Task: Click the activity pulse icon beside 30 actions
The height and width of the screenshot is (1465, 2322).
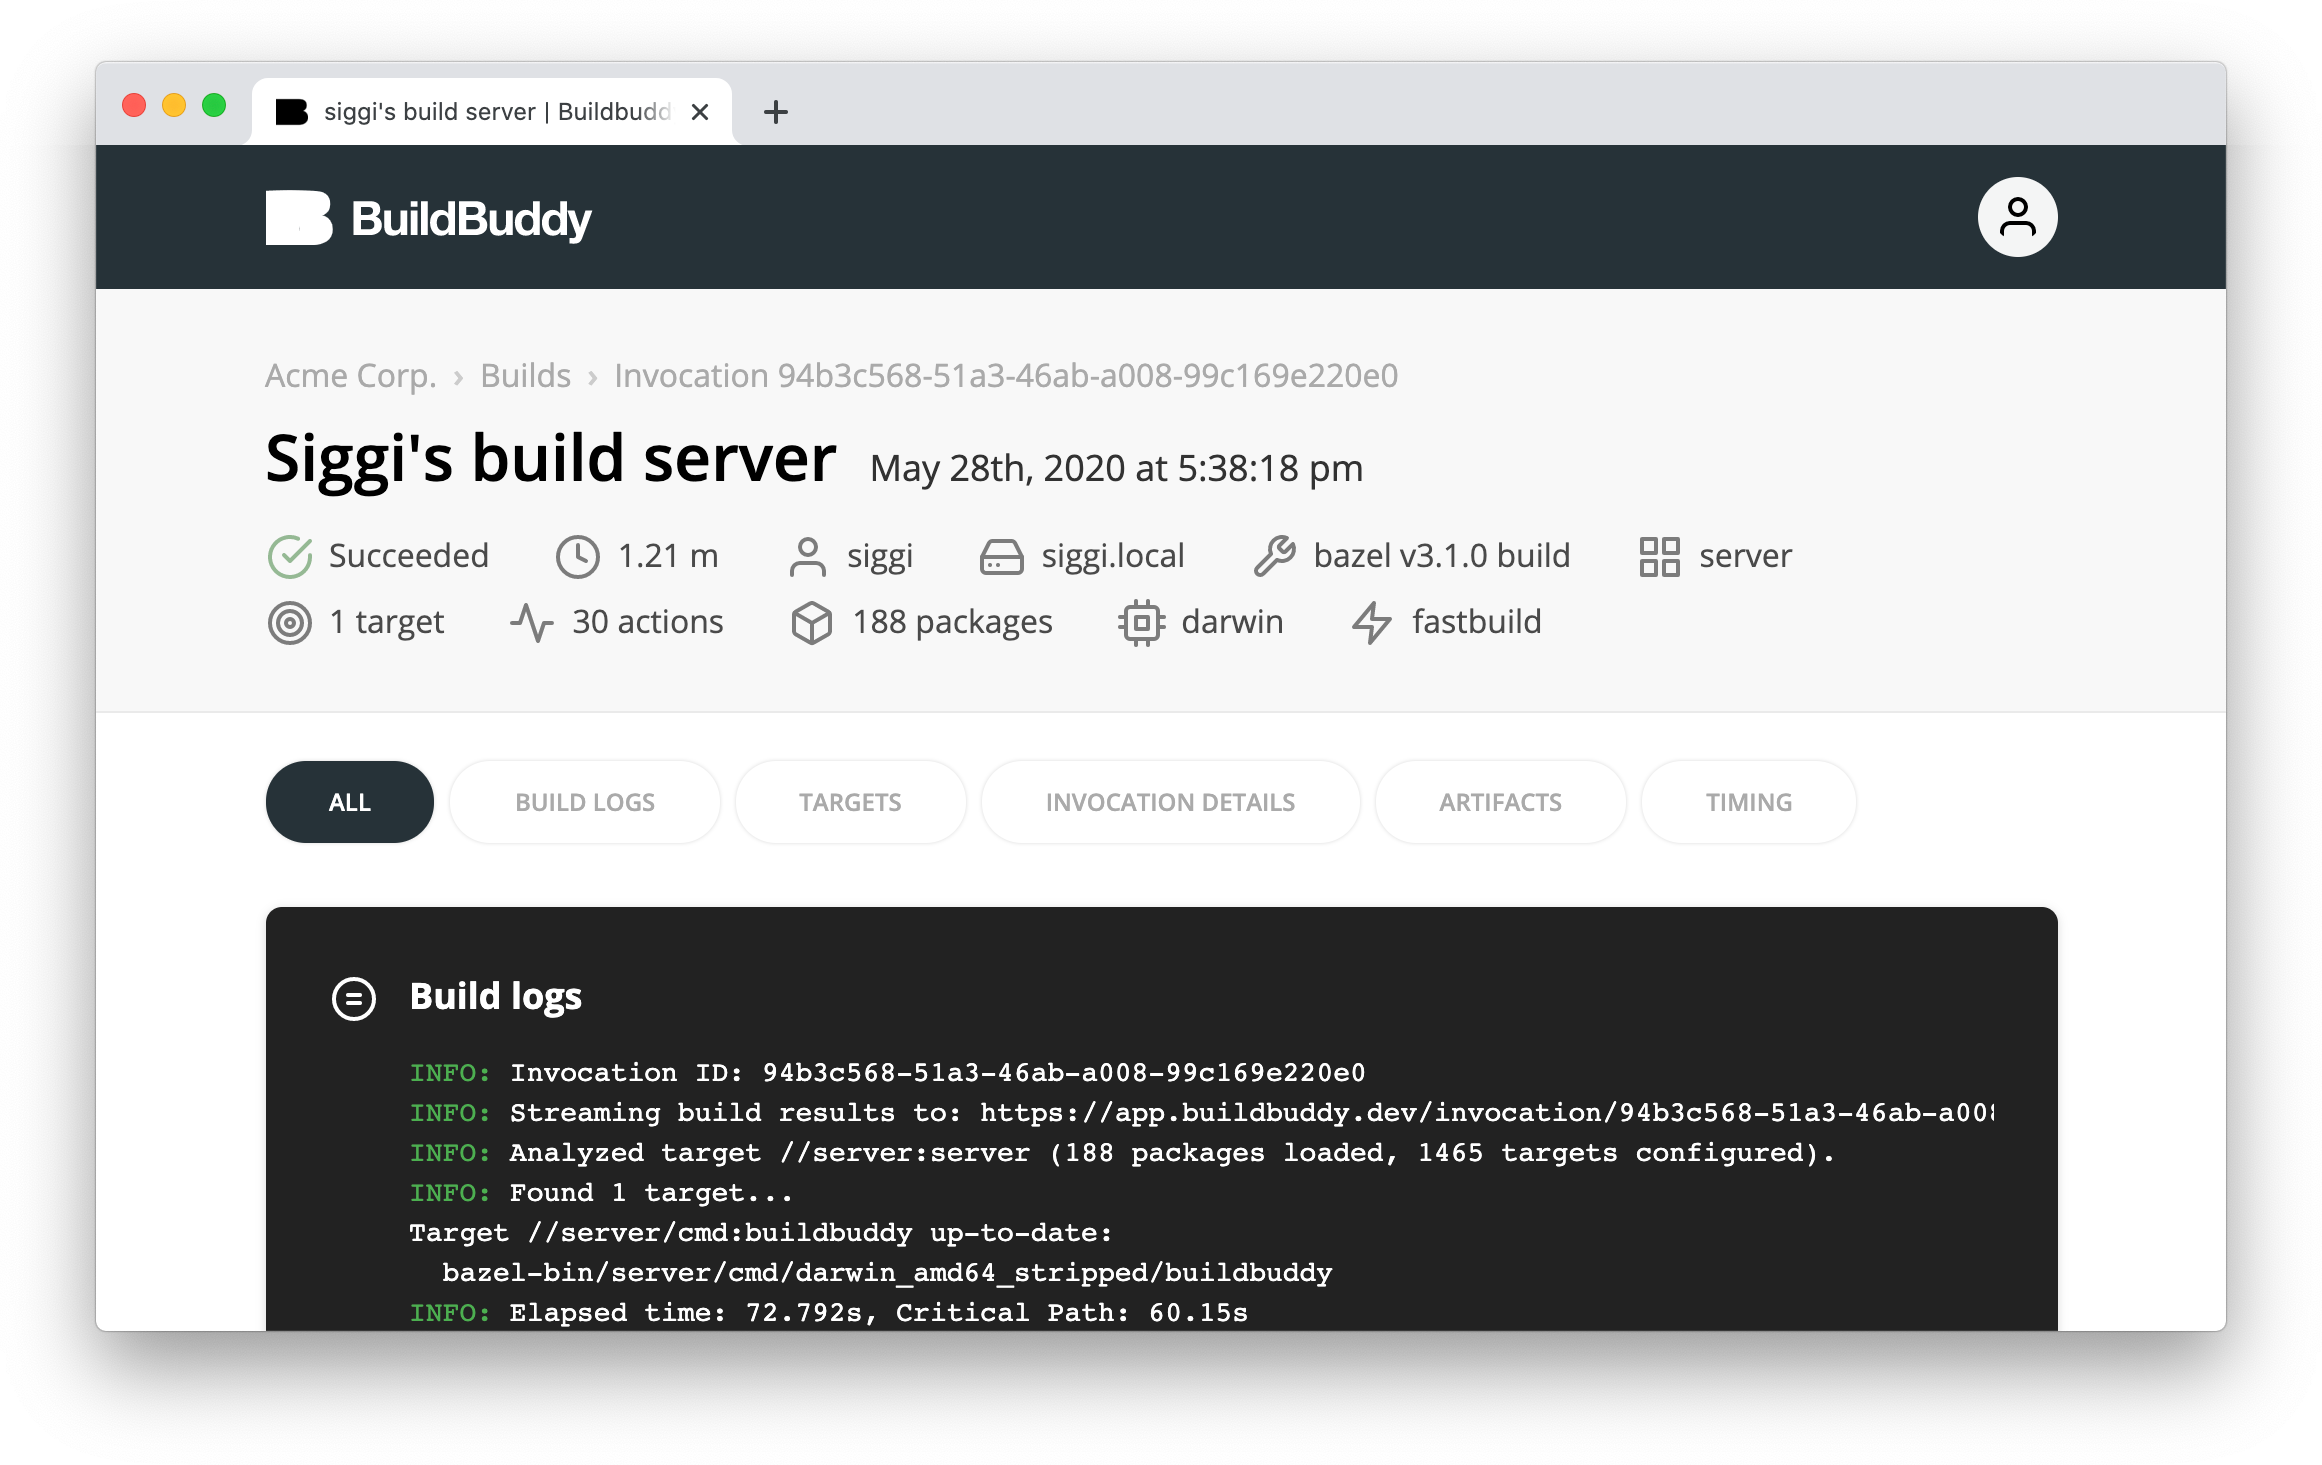Action: click(531, 622)
